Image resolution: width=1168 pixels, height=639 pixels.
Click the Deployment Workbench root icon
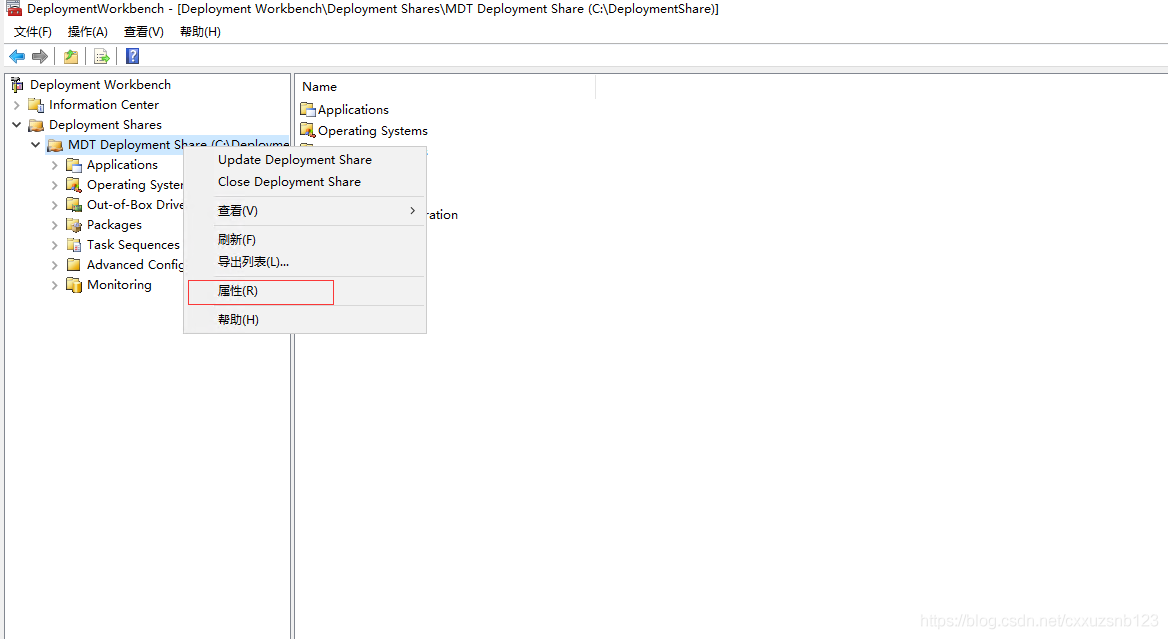[x=18, y=84]
